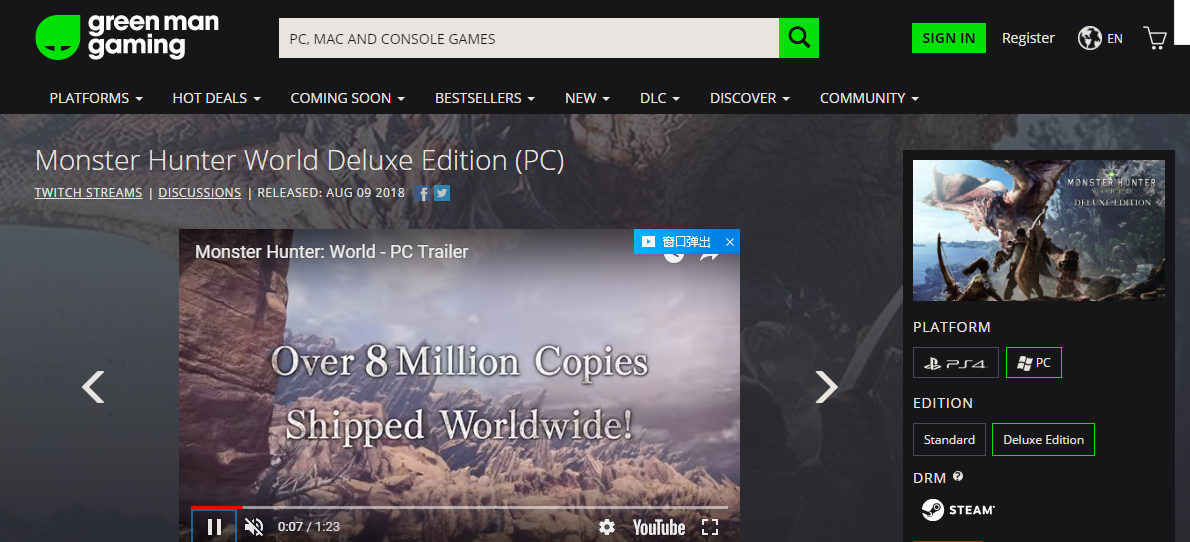Share the YouTube video via arrow icon
The height and width of the screenshot is (542, 1190).
tap(709, 257)
